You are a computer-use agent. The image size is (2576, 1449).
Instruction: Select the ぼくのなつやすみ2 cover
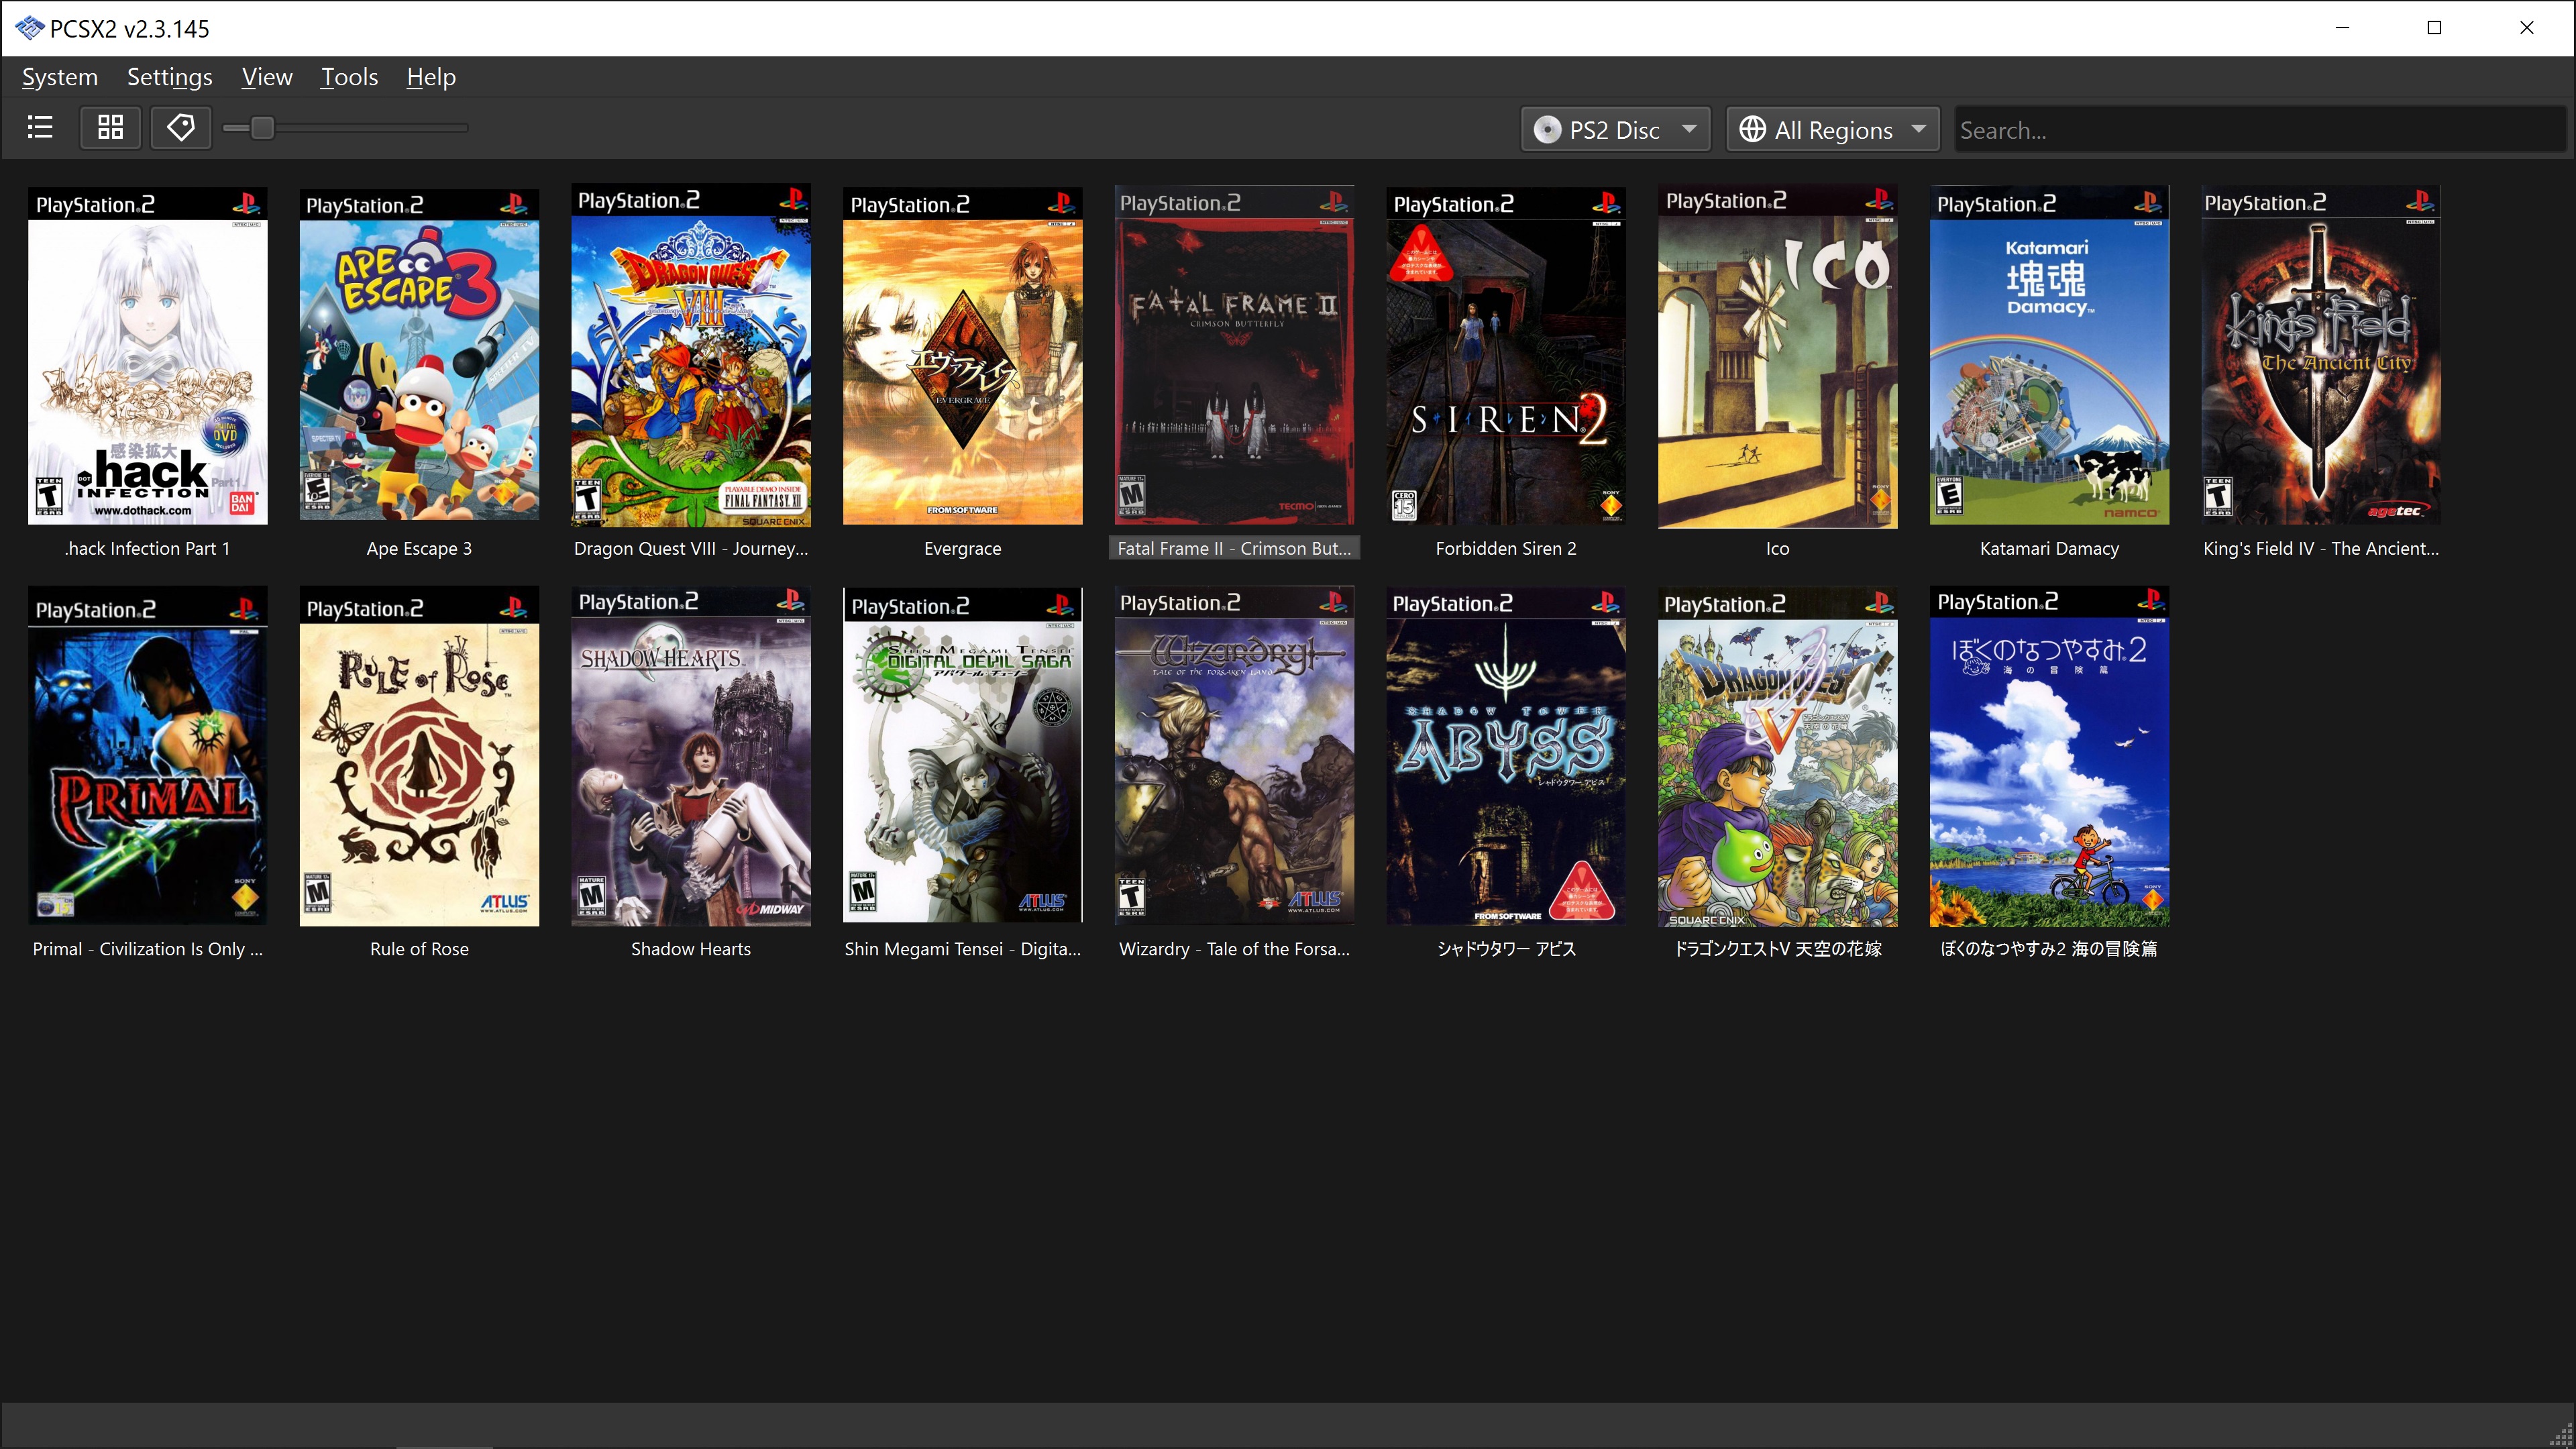click(2050, 757)
